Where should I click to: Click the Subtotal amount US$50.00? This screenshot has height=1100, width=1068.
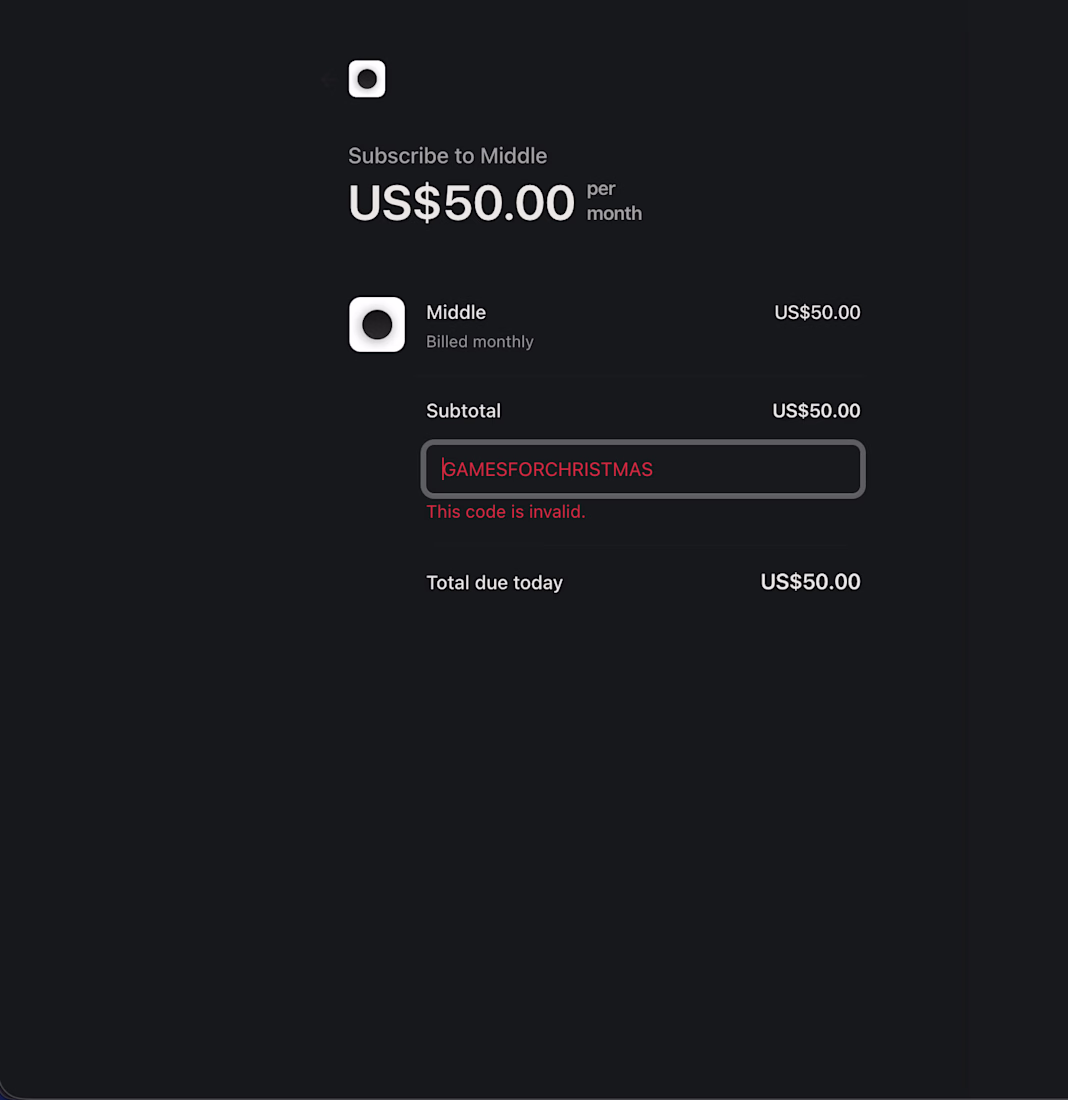(x=815, y=411)
